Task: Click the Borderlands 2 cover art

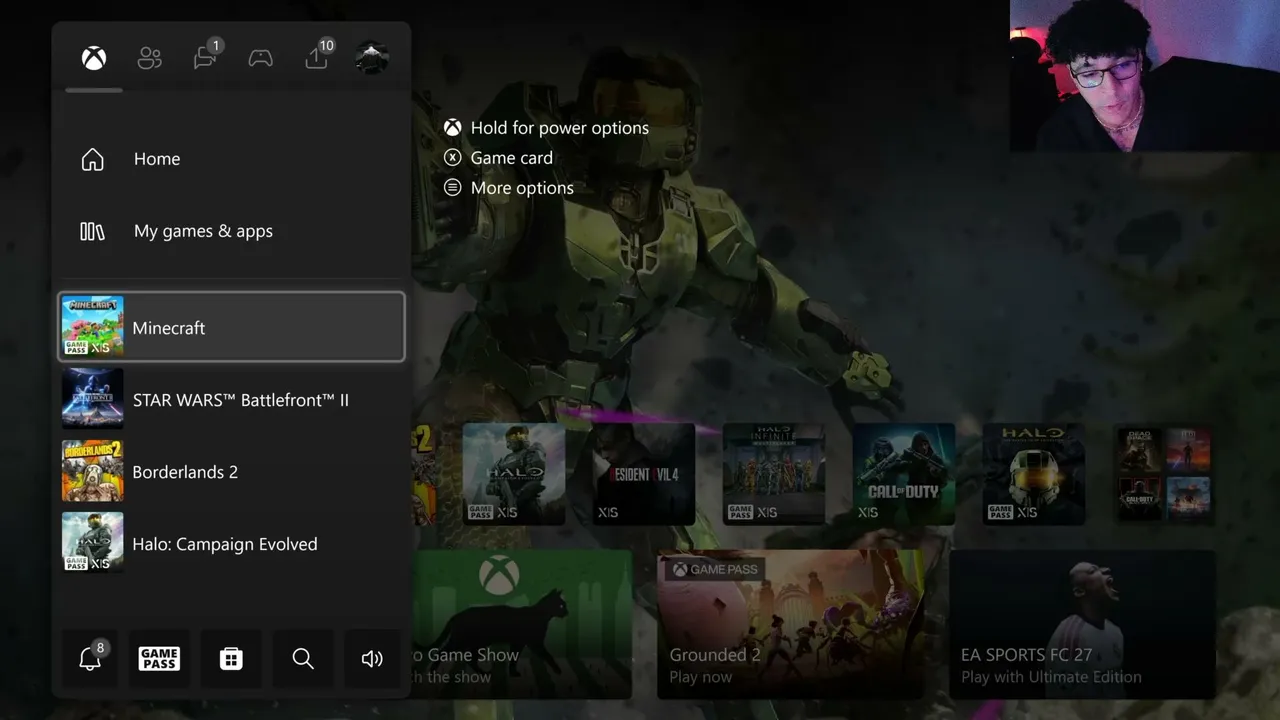Action: [x=93, y=471]
